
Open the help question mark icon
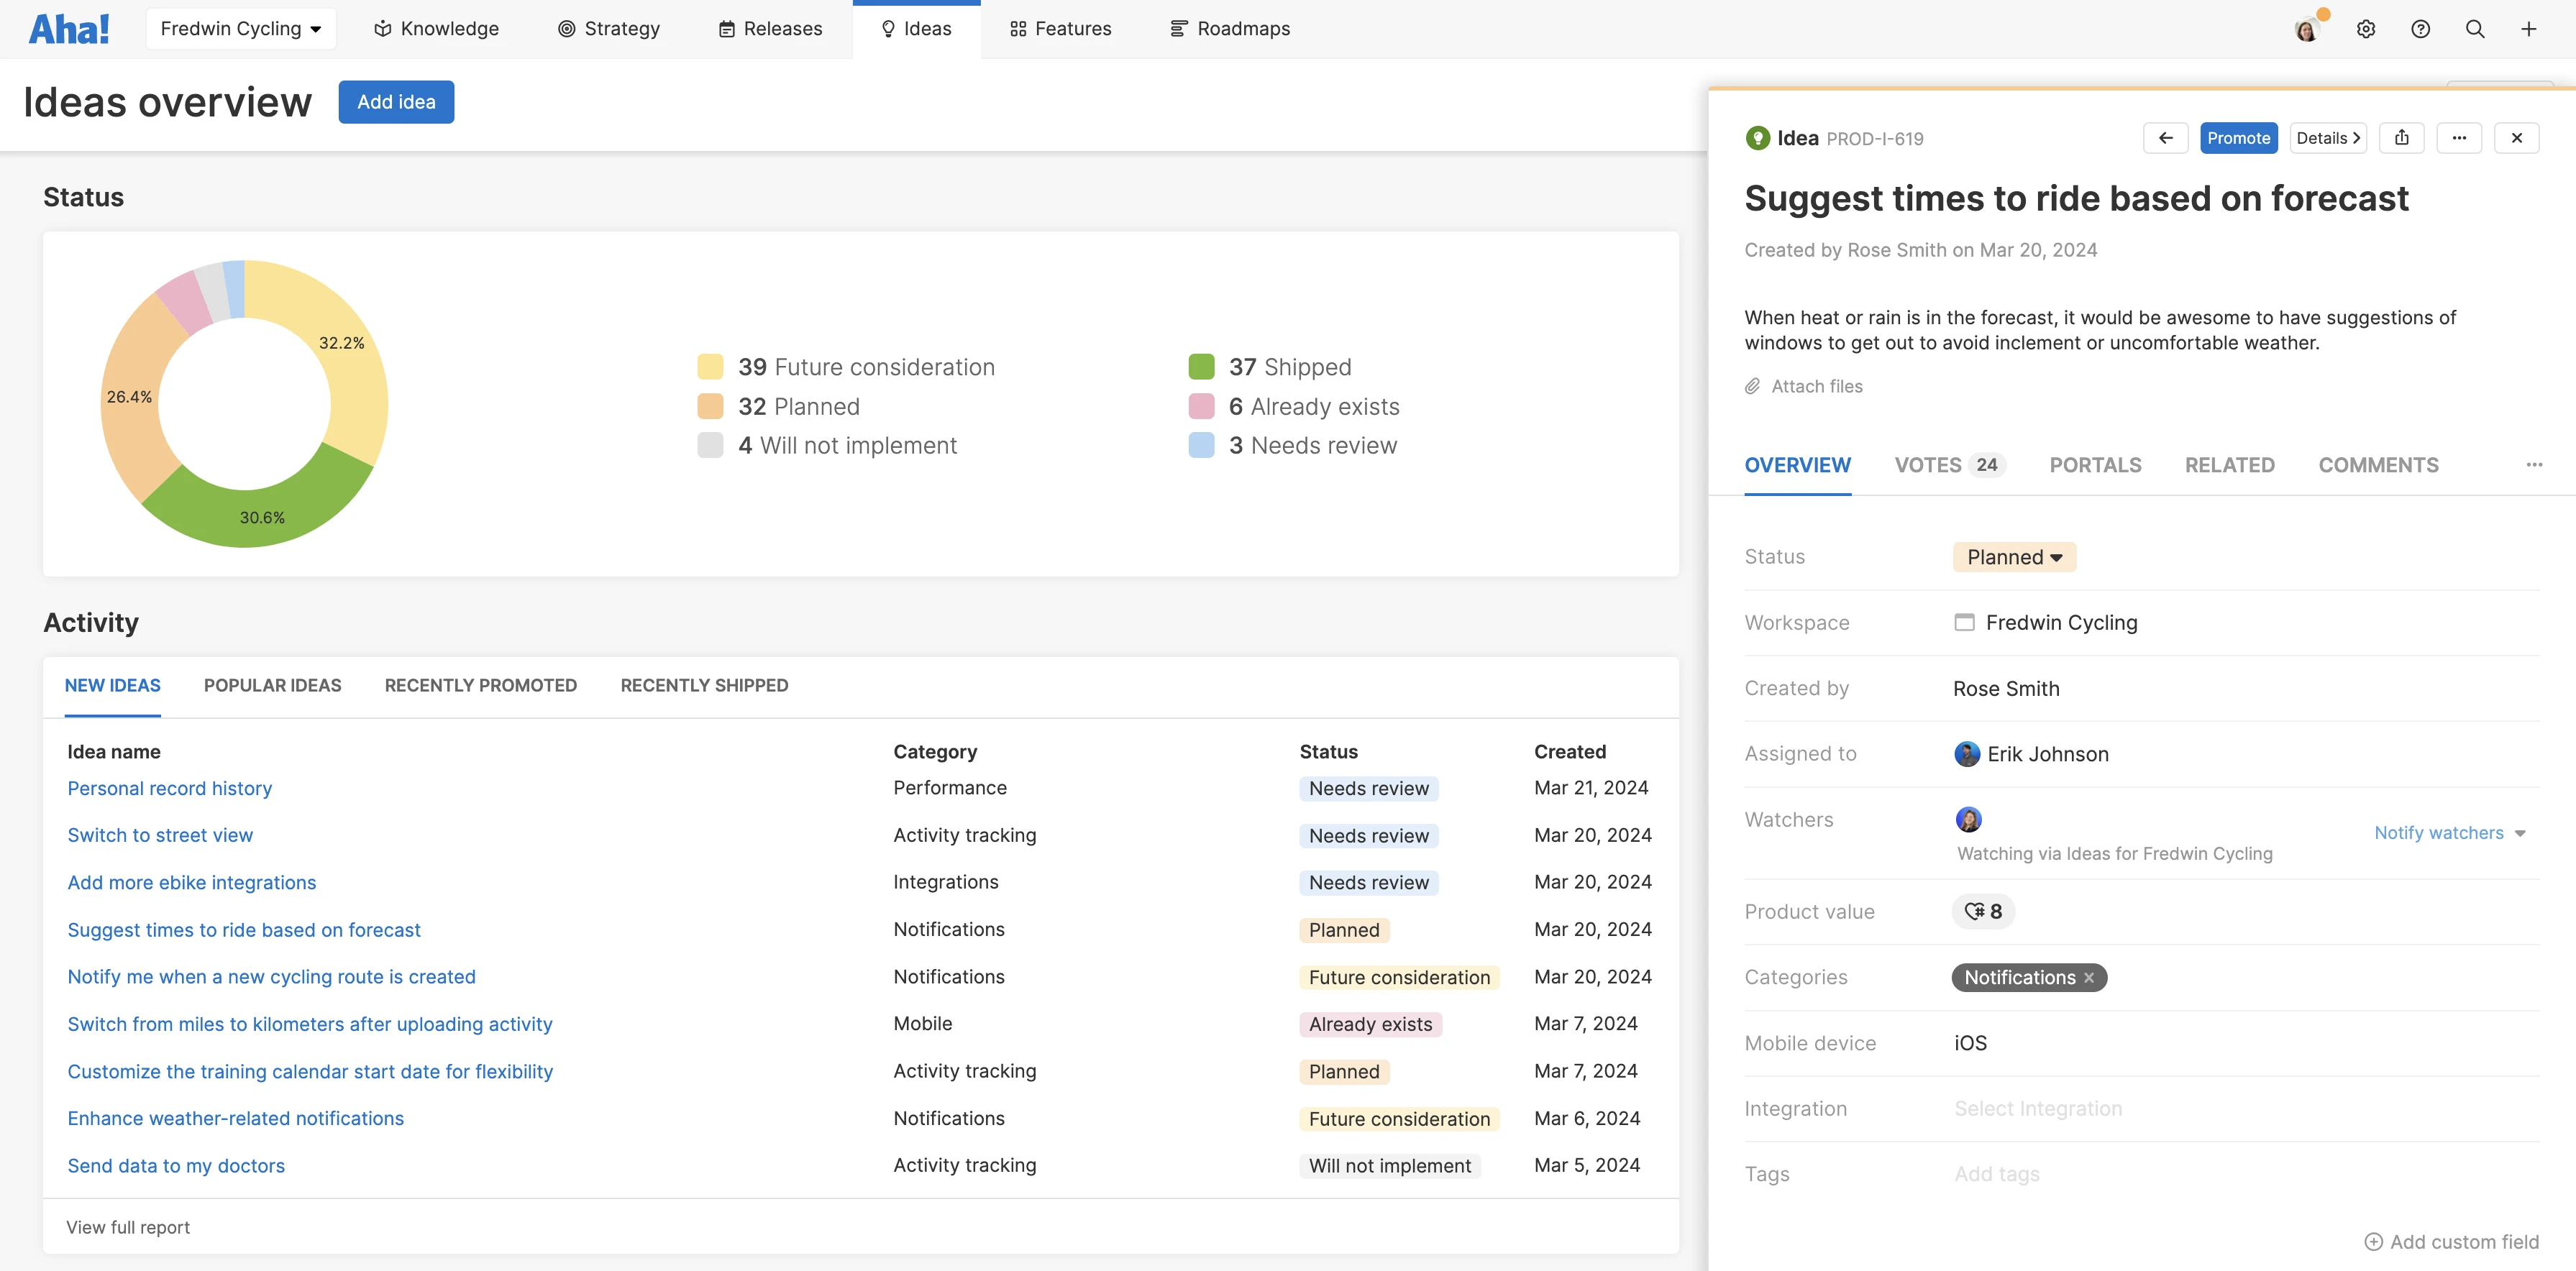2420,29
